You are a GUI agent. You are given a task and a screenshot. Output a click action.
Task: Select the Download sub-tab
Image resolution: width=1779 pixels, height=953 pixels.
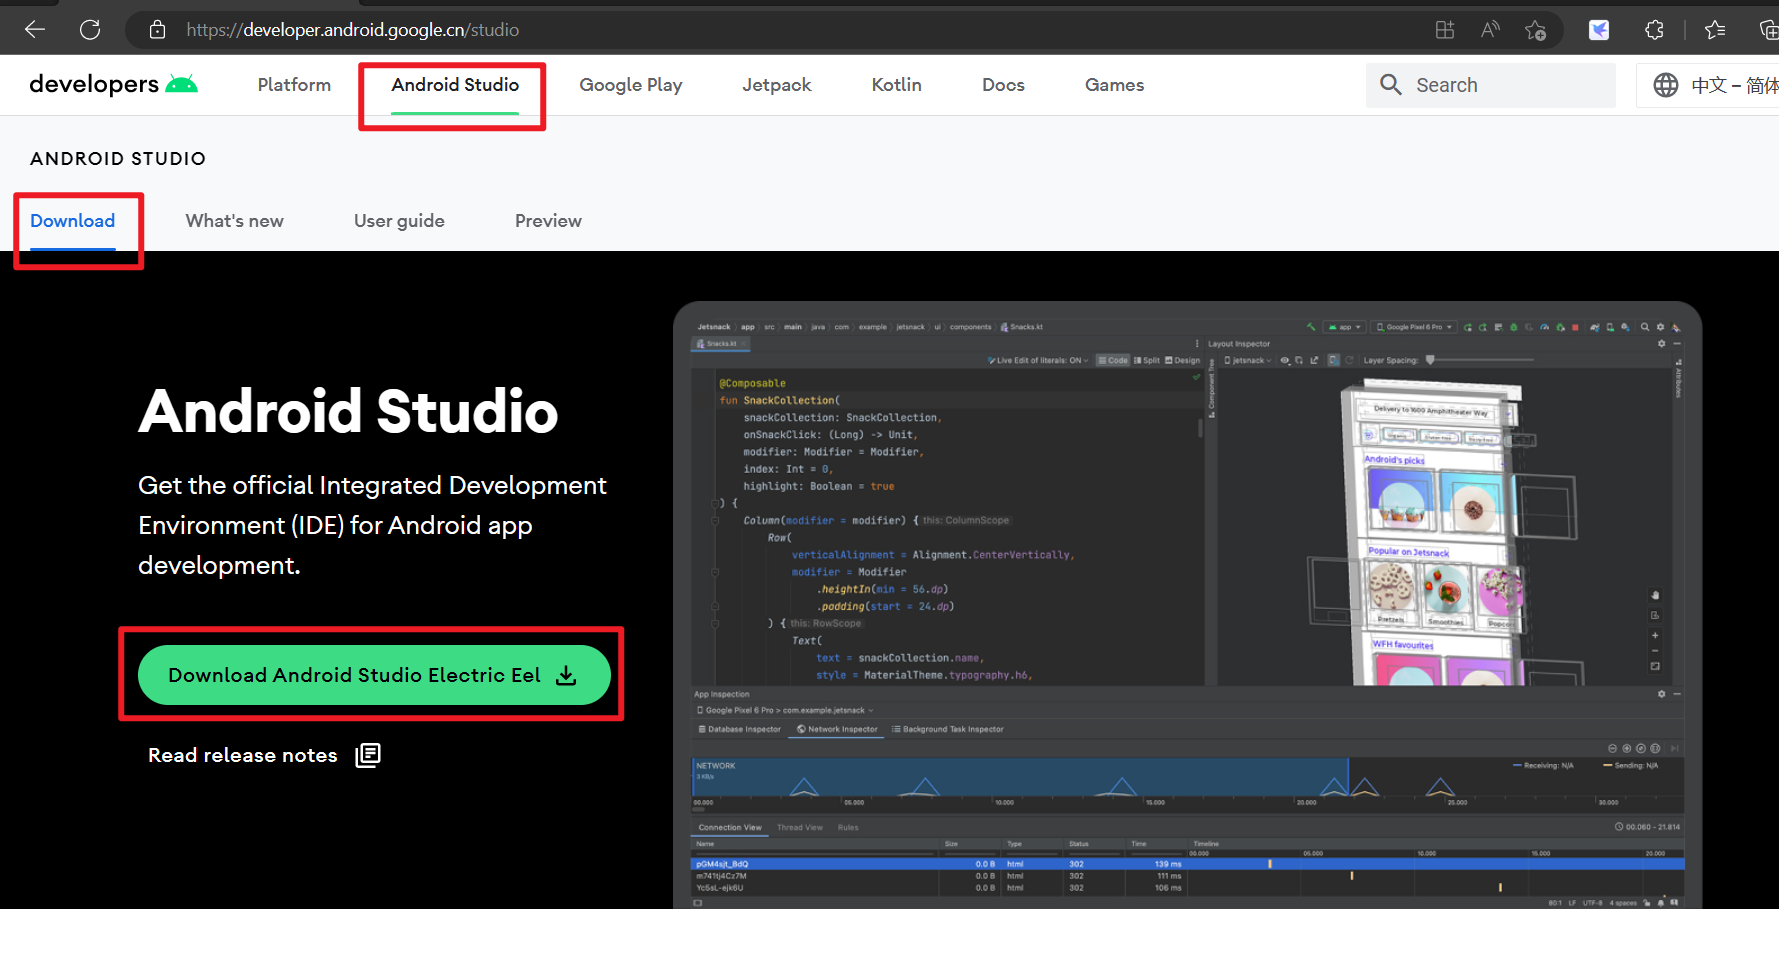click(72, 221)
